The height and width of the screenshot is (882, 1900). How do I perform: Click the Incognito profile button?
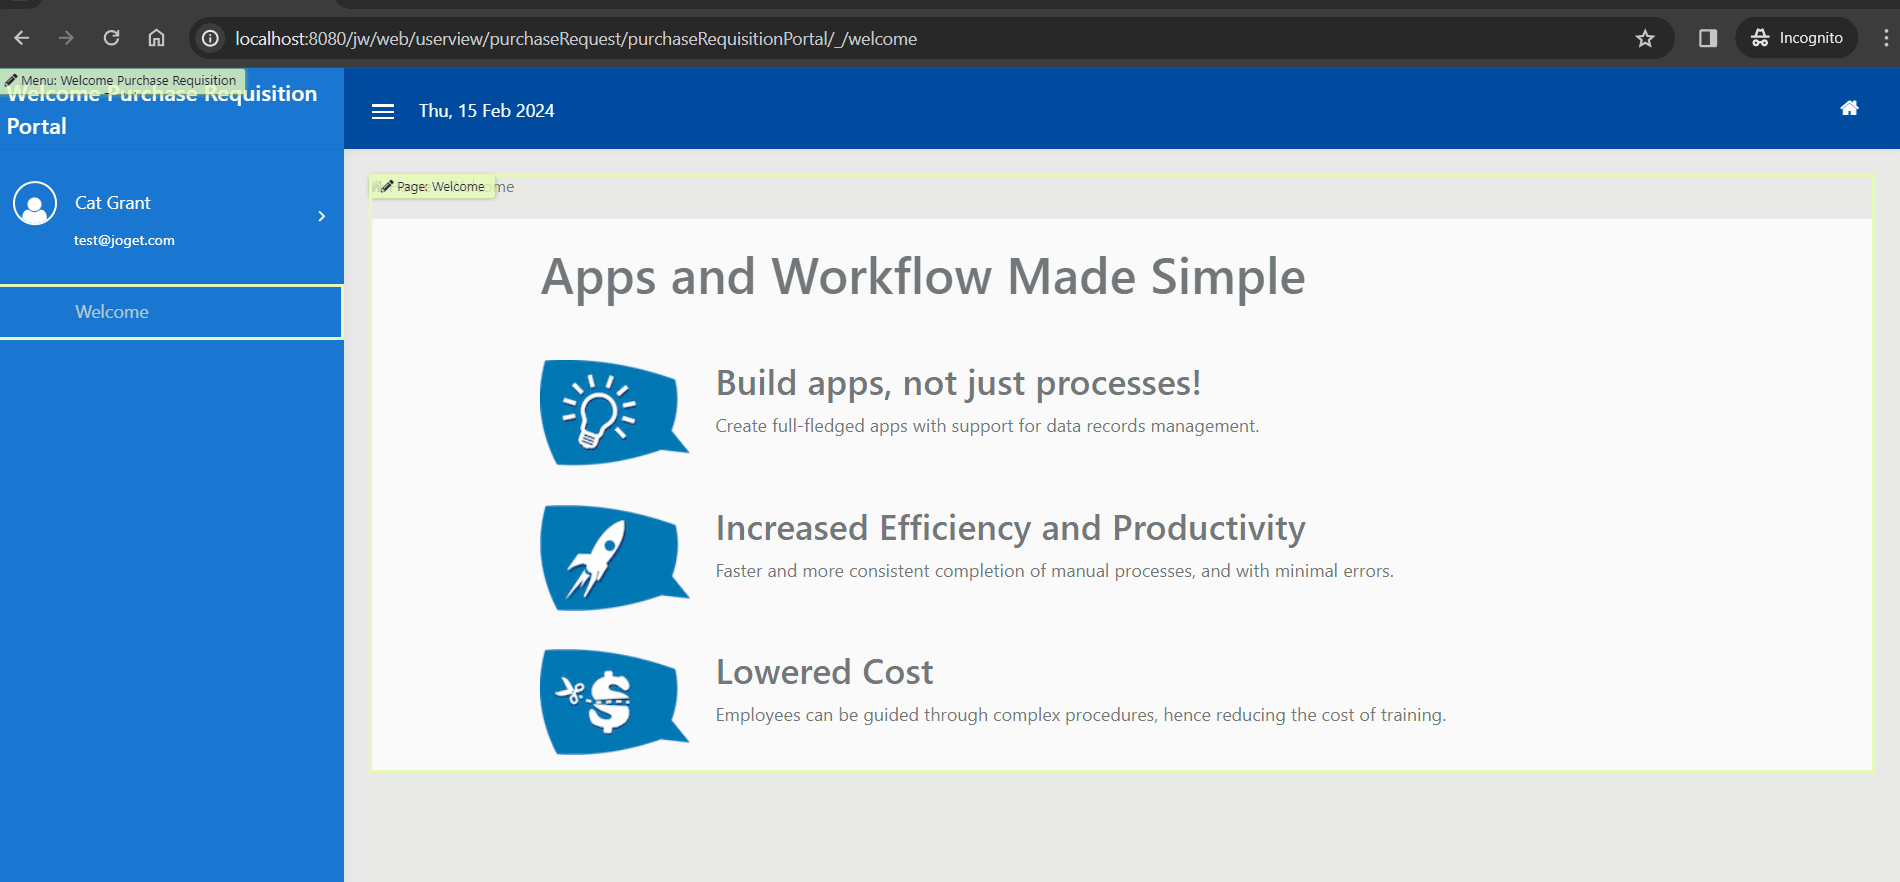tap(1797, 38)
